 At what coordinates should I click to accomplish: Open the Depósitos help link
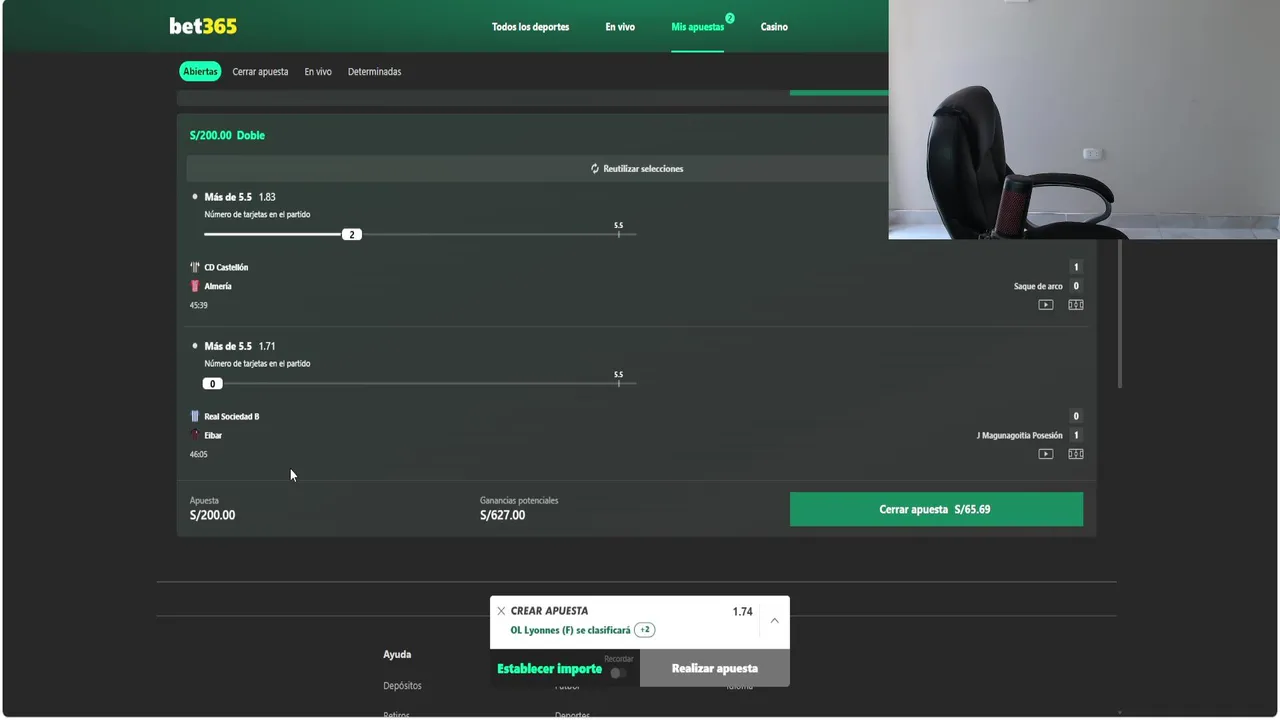tap(402, 686)
